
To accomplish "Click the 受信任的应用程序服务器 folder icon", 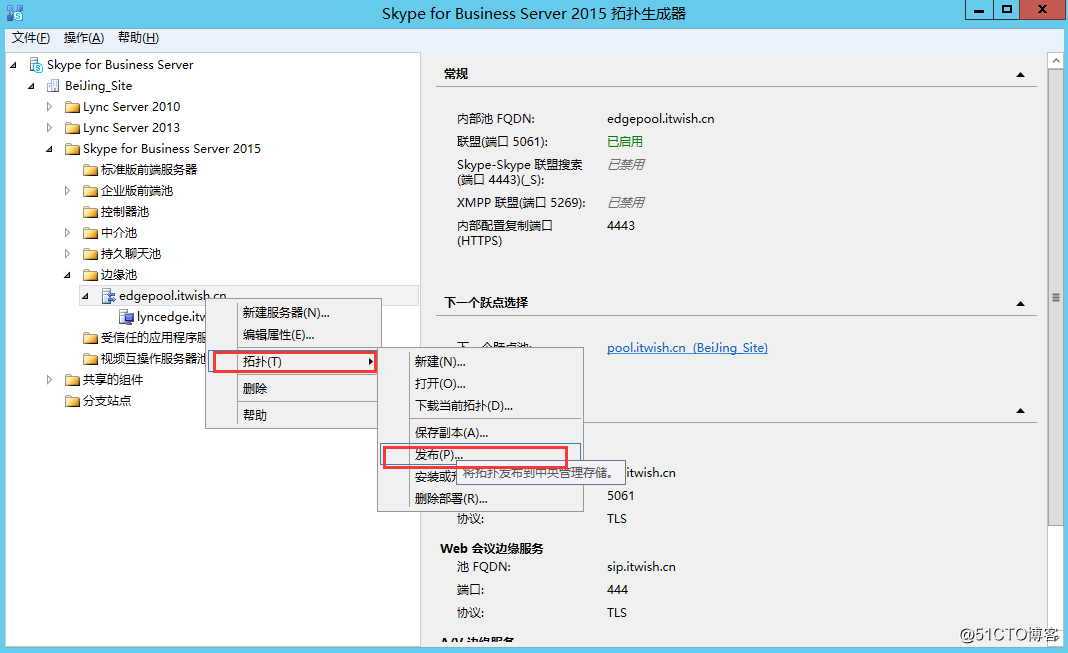I will click(90, 338).
